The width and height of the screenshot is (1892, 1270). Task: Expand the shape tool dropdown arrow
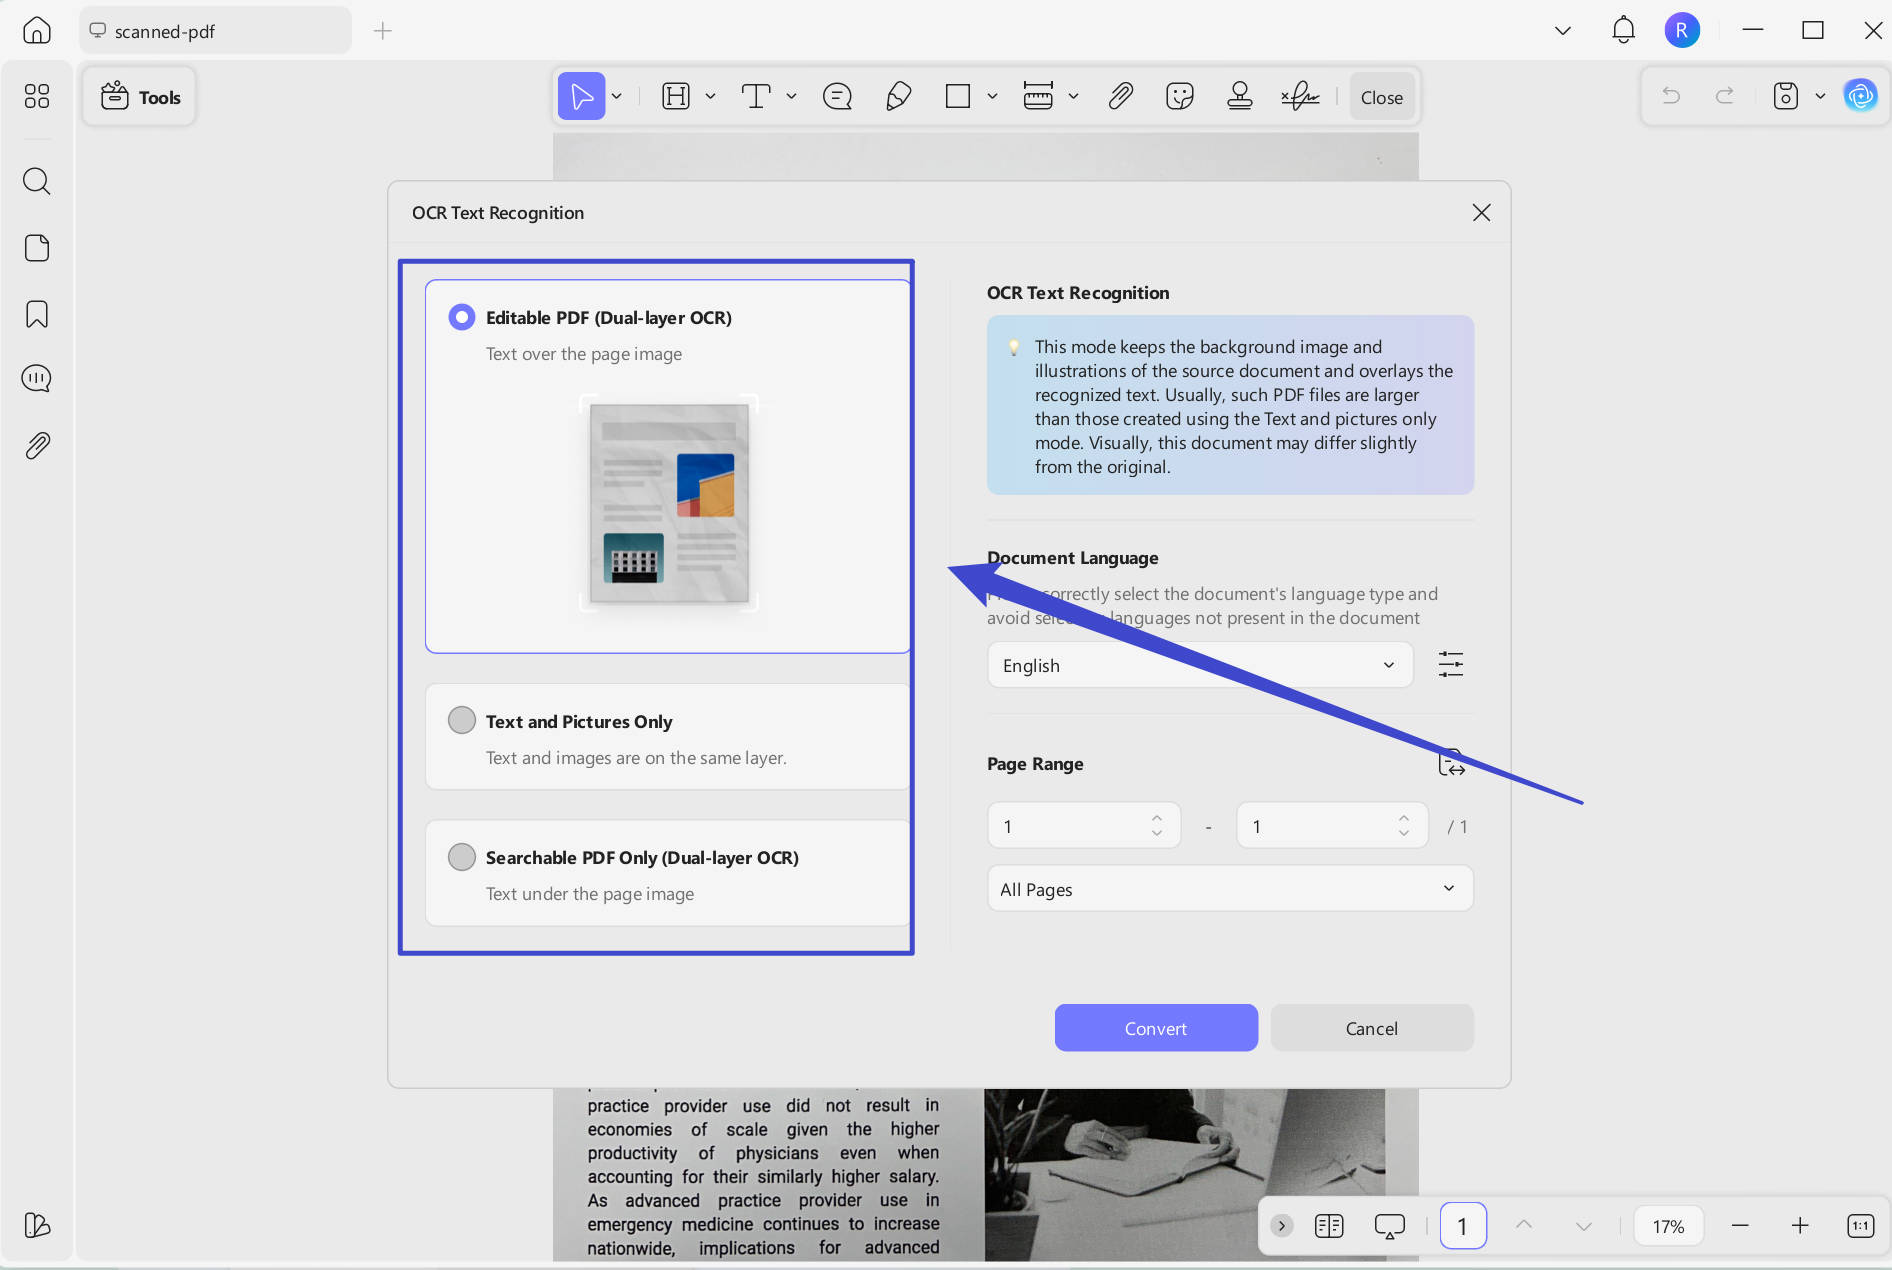tap(992, 97)
